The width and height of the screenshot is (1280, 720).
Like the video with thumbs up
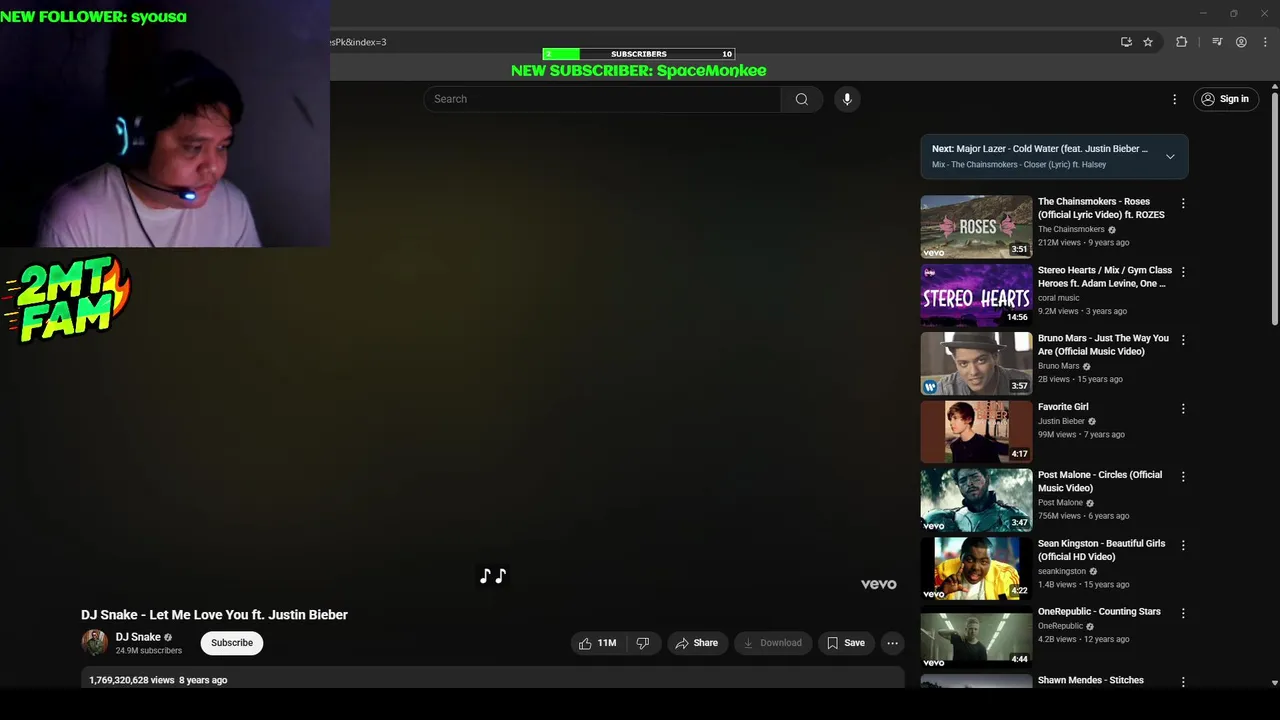point(597,643)
